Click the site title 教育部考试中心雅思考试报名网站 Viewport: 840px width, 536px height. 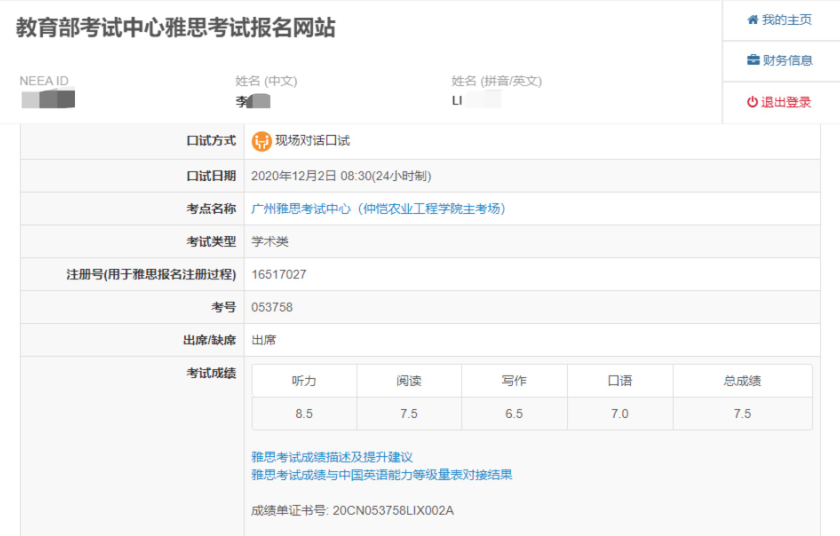tap(176, 28)
